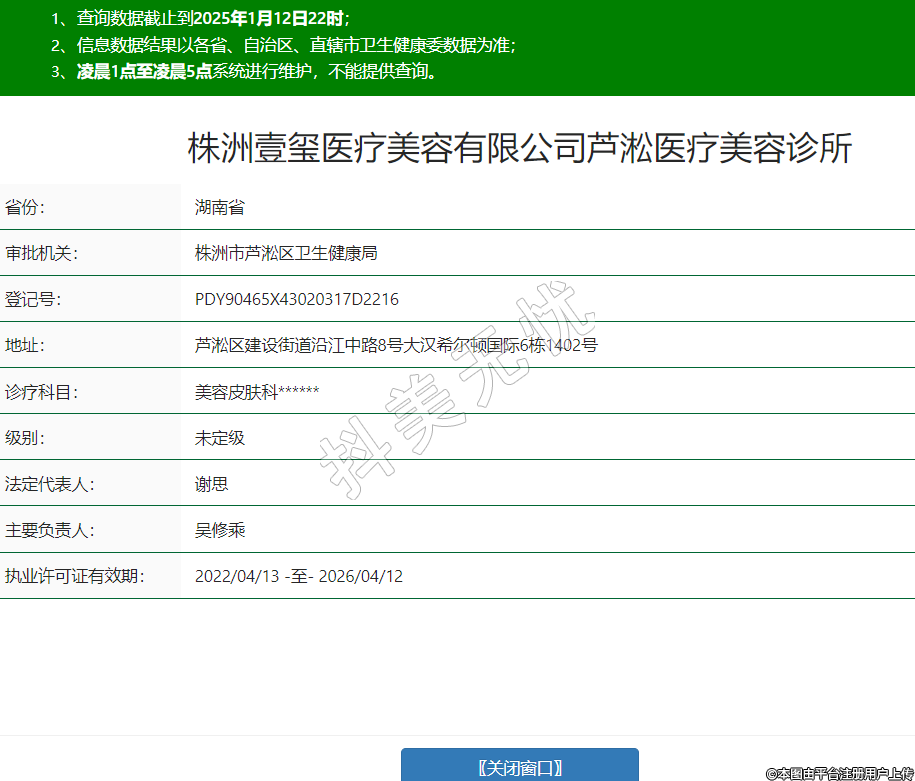Screen dimensions: 915x781
Task: Select the 美容皮肤科****** department value
Action: (257, 392)
